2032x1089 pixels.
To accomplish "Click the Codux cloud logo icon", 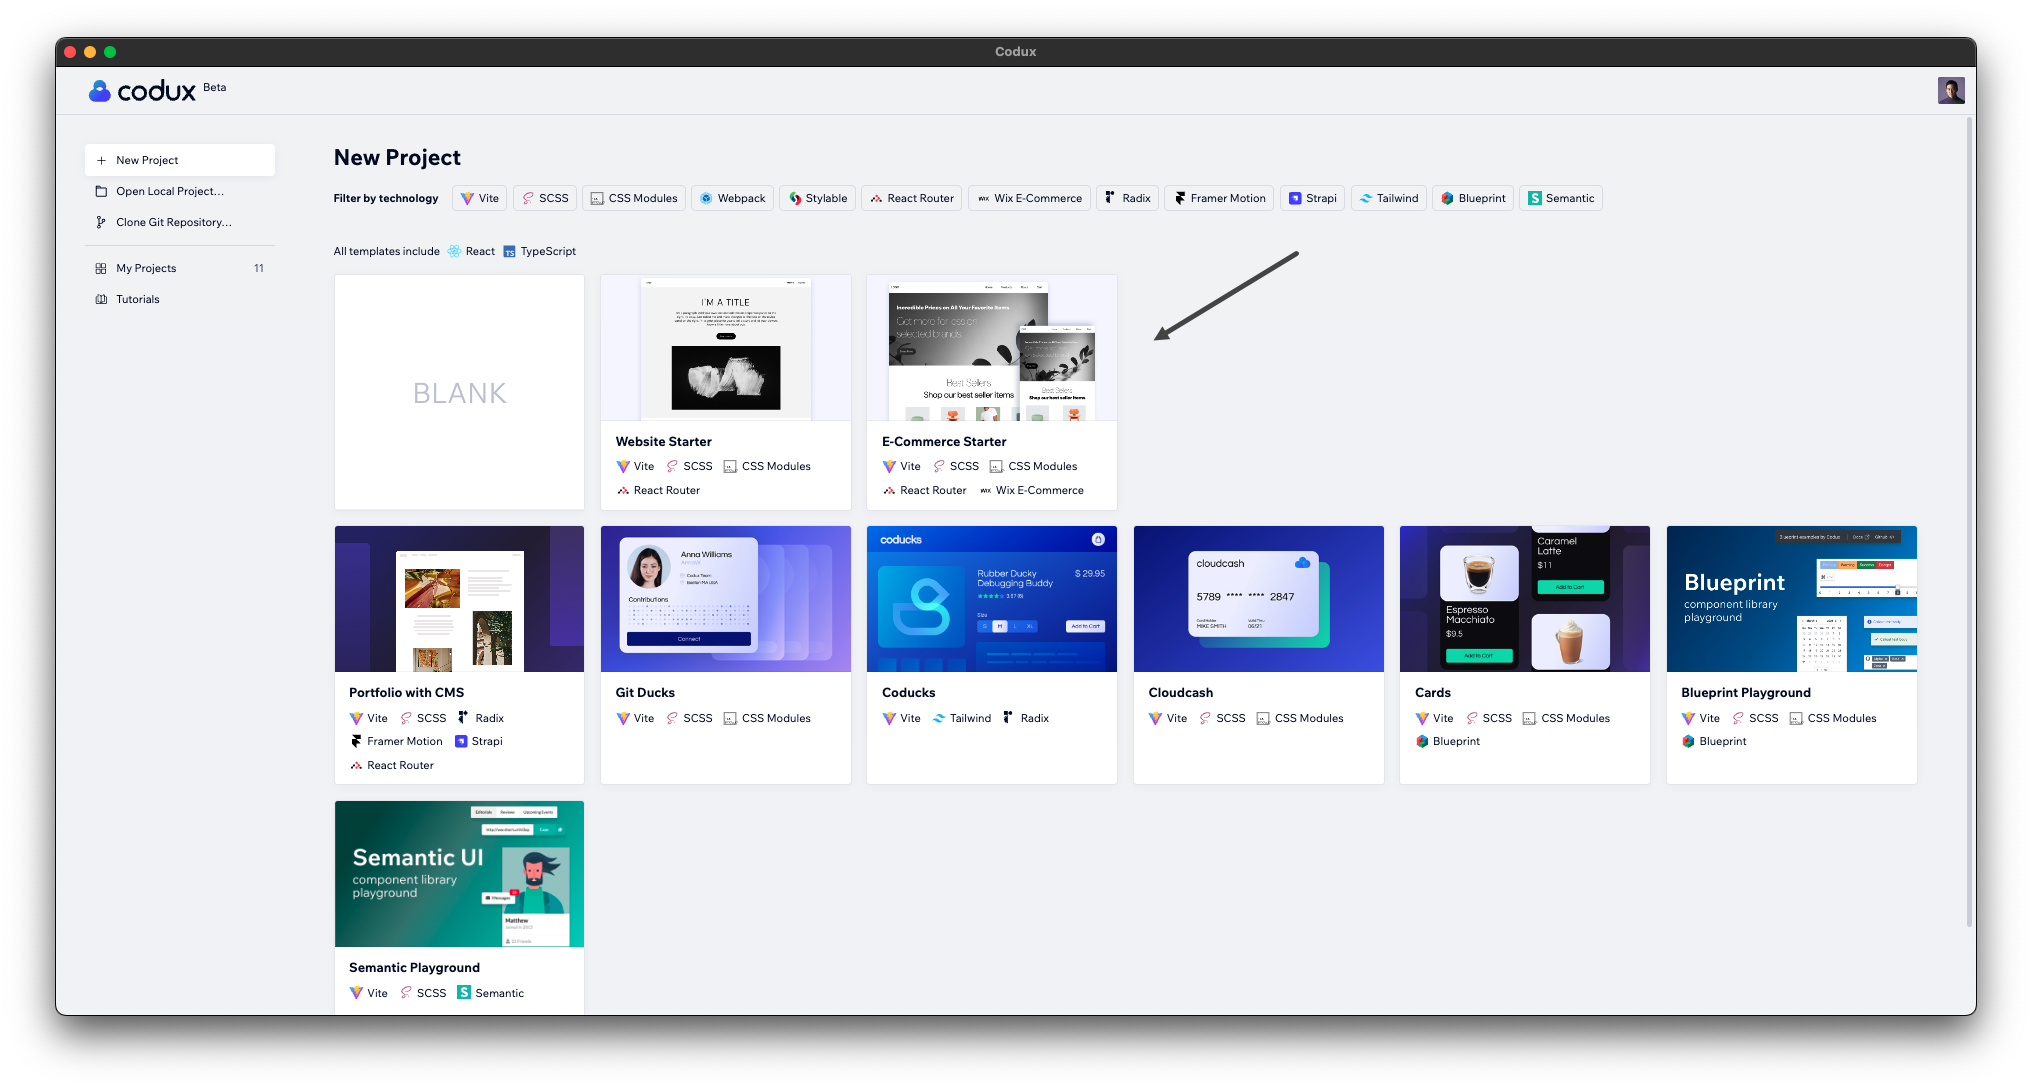I will point(99,91).
